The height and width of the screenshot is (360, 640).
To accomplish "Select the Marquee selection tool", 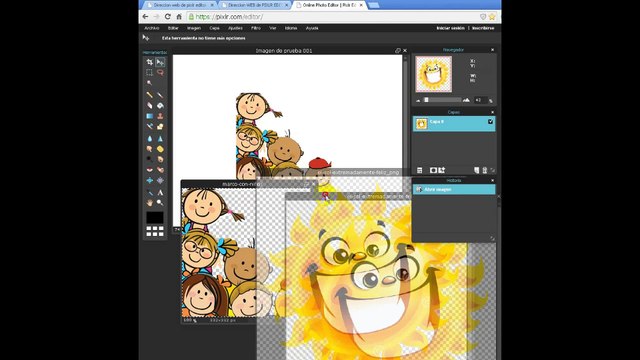I will pos(149,72).
